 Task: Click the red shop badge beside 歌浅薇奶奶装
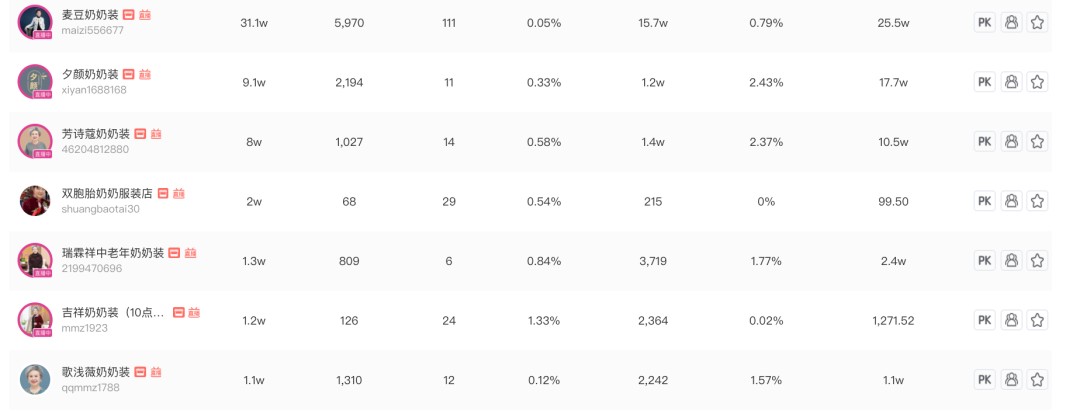coord(140,372)
